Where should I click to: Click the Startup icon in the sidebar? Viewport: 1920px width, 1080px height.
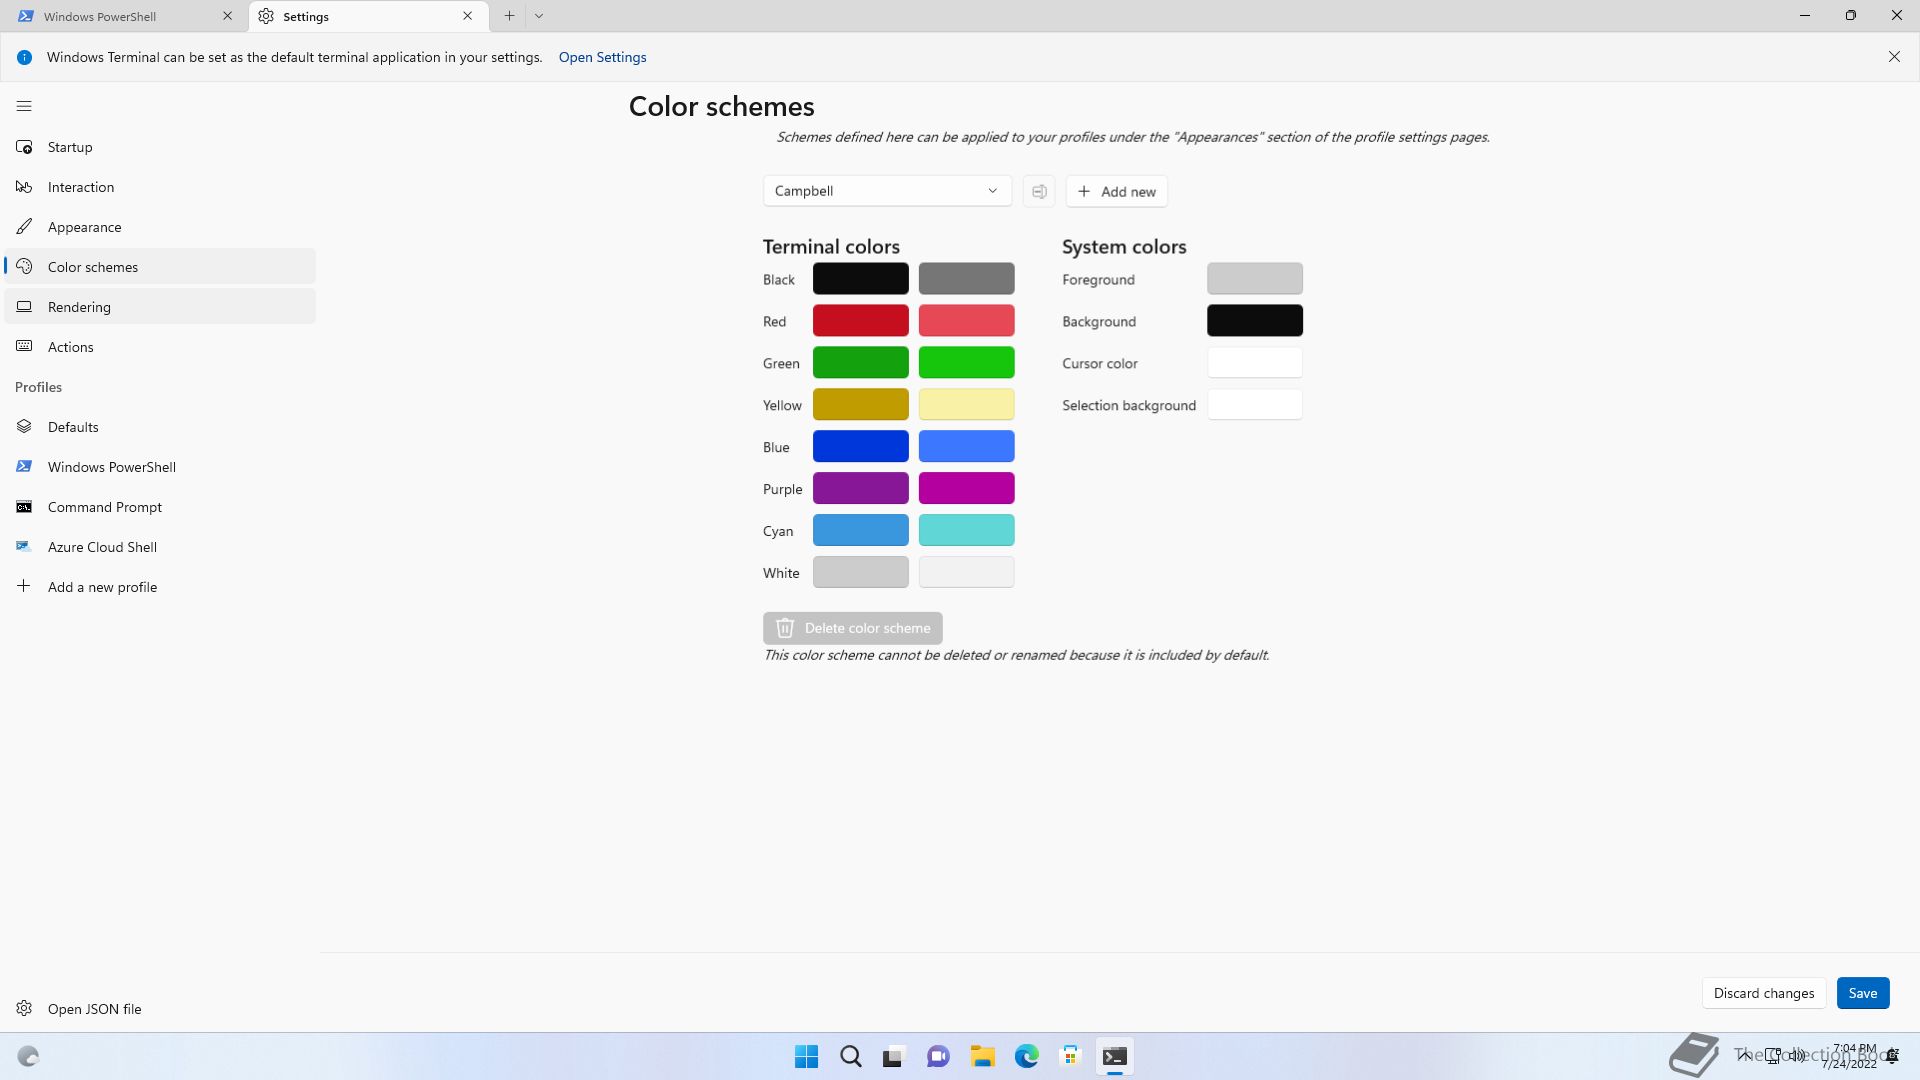click(x=24, y=147)
